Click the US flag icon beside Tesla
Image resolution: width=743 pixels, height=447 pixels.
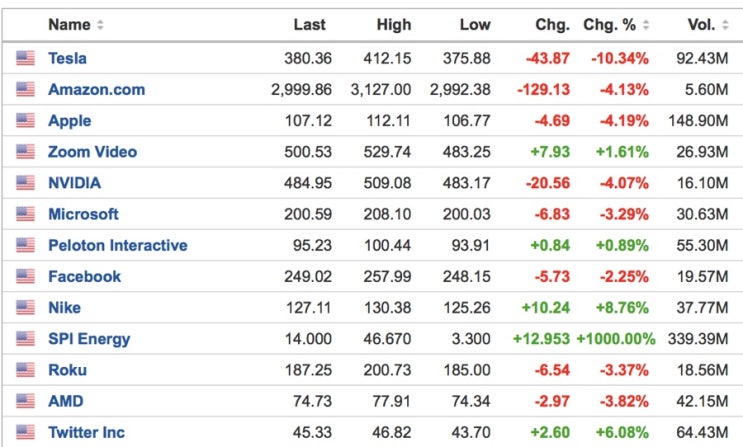point(25,58)
